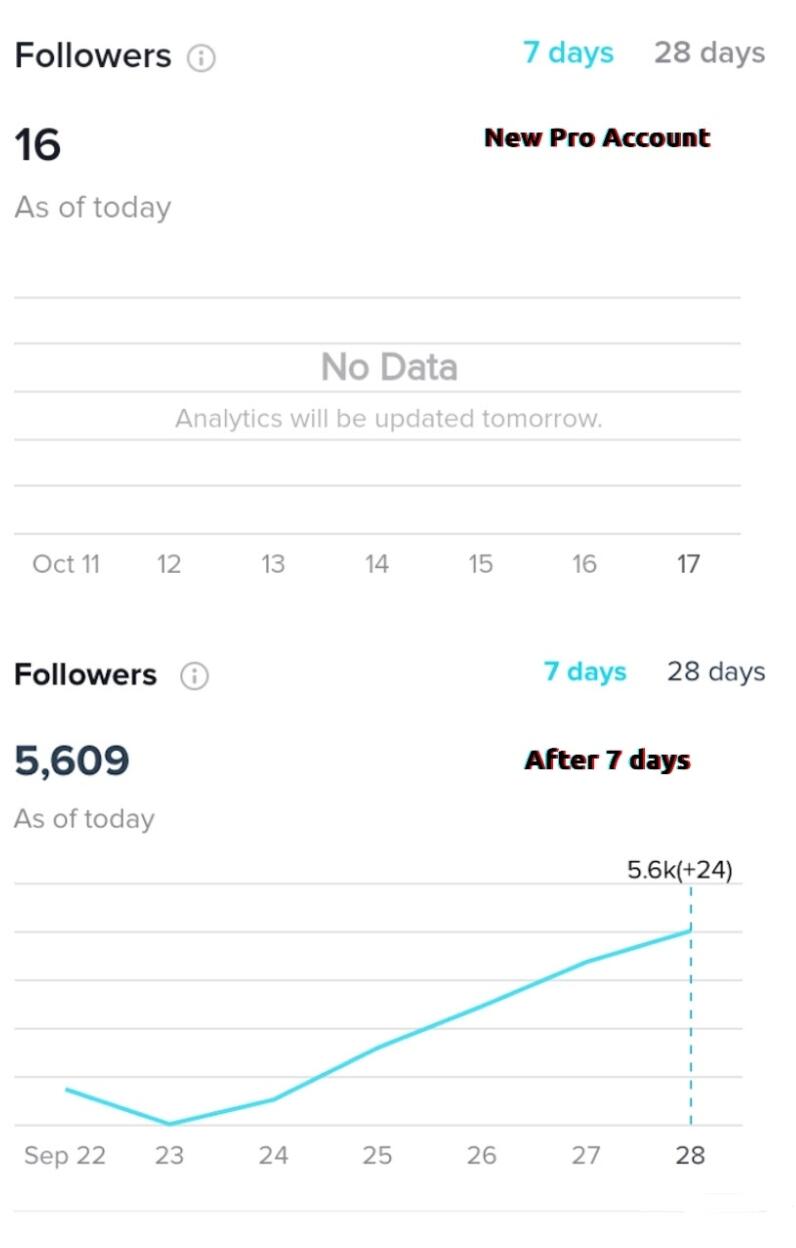Click date 17 on the October axis

688,564
